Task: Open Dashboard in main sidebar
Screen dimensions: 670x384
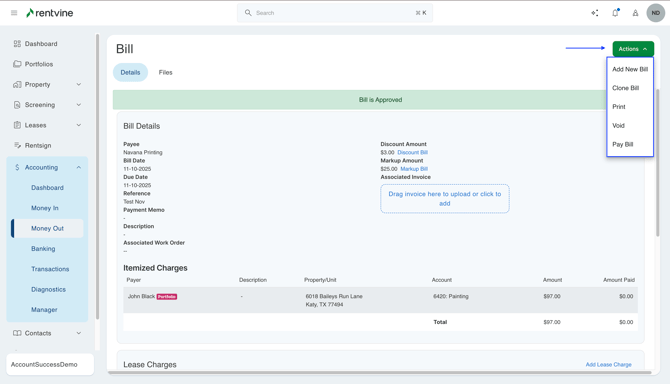Action: tap(41, 44)
